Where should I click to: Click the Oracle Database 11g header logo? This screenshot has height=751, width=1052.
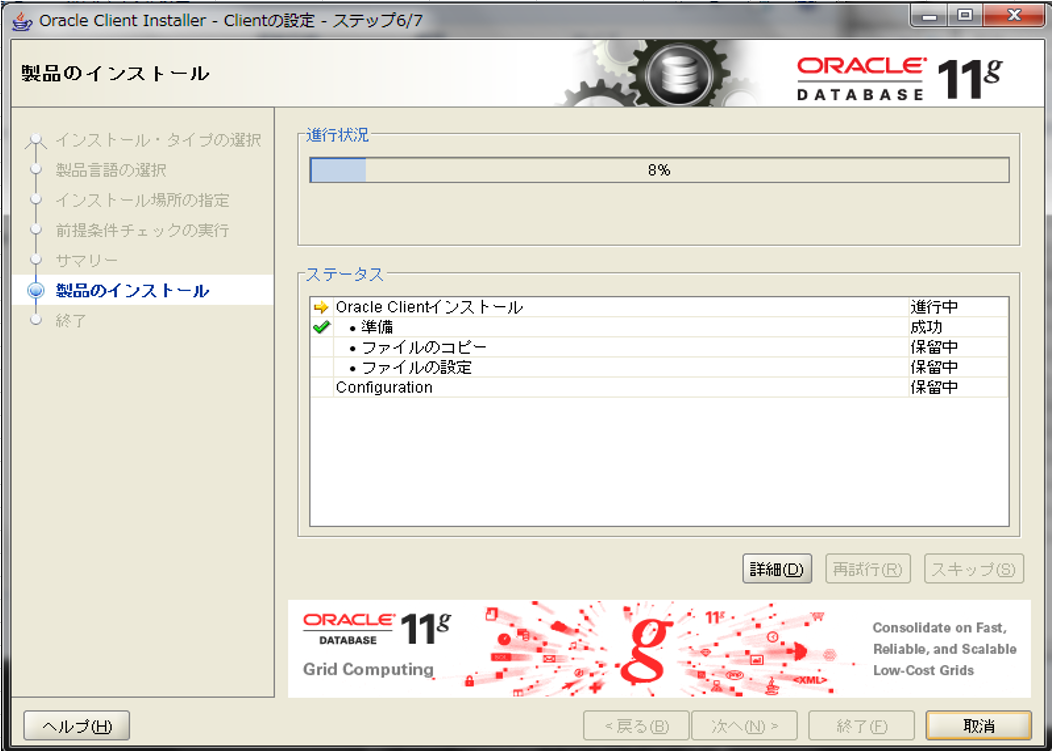pyautogui.click(x=899, y=79)
